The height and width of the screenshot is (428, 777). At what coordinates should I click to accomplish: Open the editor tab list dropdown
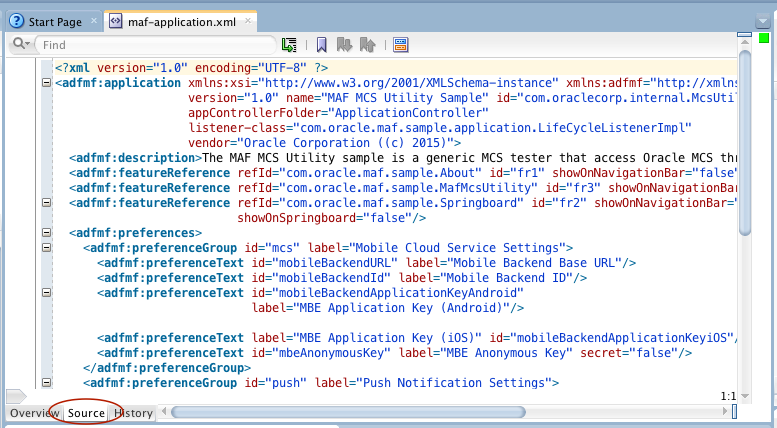[763, 21]
